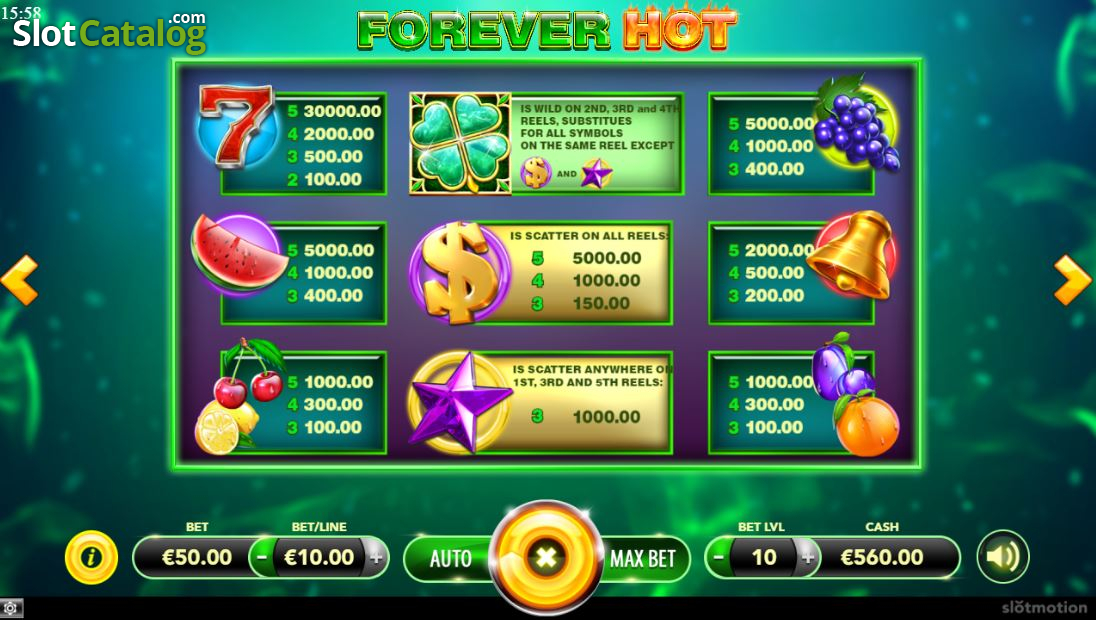This screenshot has width=1096, height=620.
Task: Decrease the bet per line
Action: point(262,558)
